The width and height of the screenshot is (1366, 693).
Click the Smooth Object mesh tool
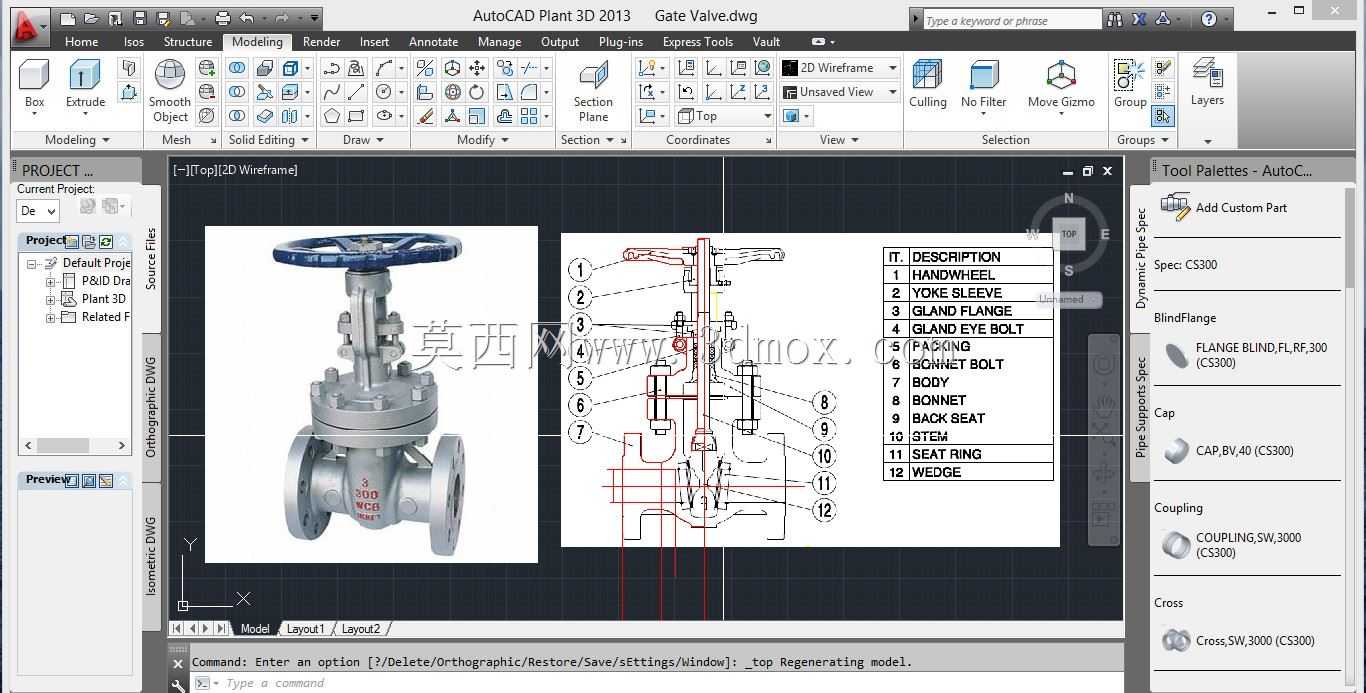click(x=170, y=91)
